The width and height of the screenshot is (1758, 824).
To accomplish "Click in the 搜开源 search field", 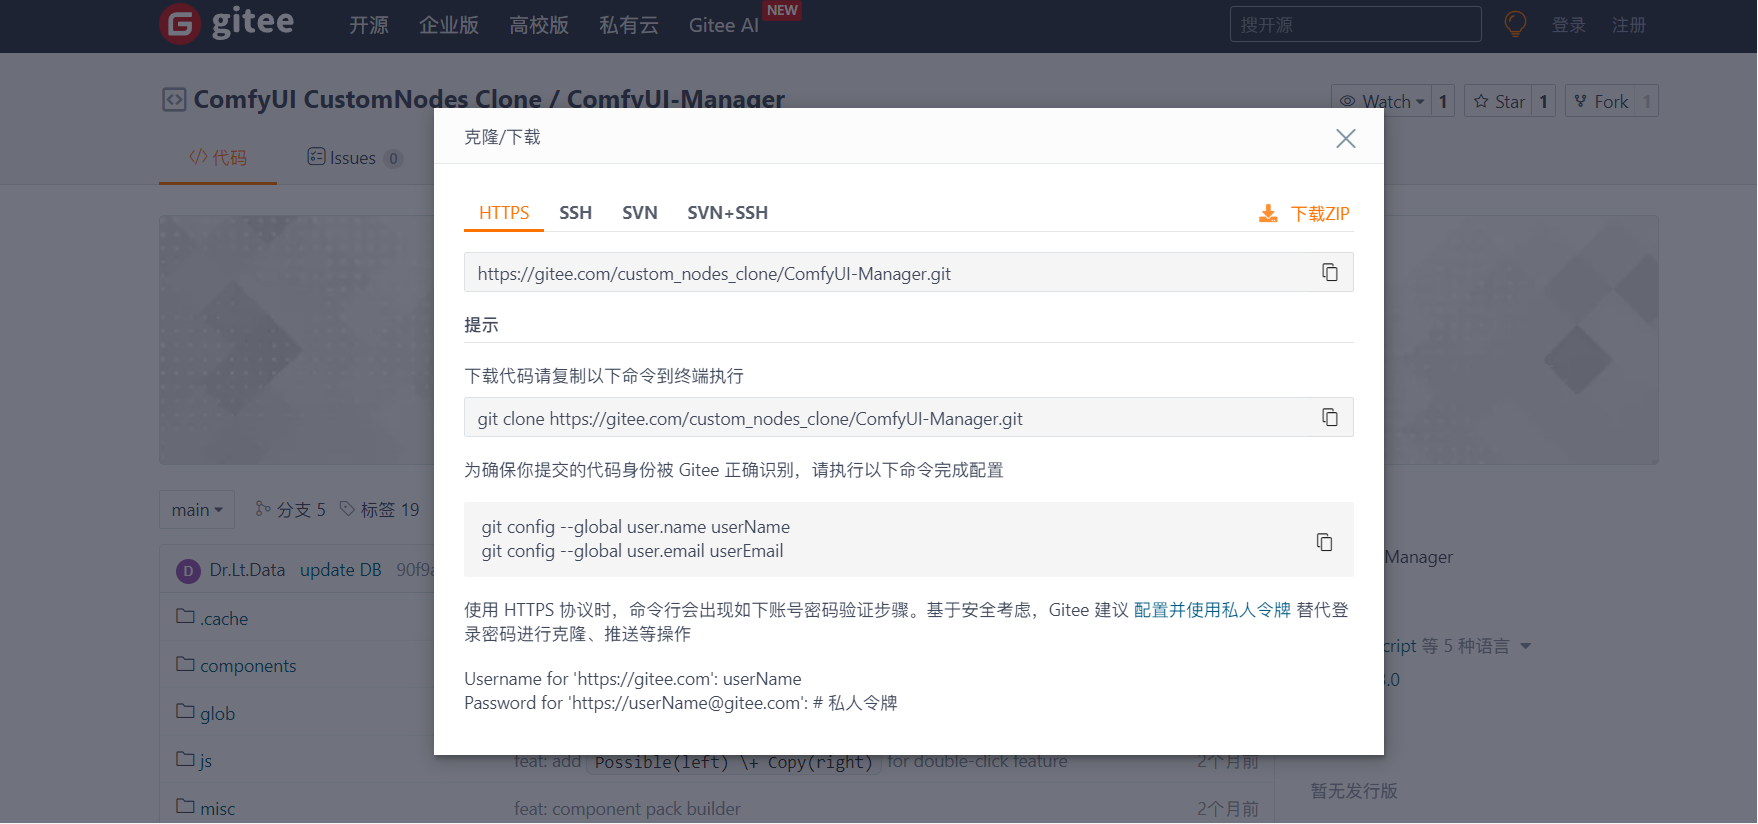I will click(1355, 24).
